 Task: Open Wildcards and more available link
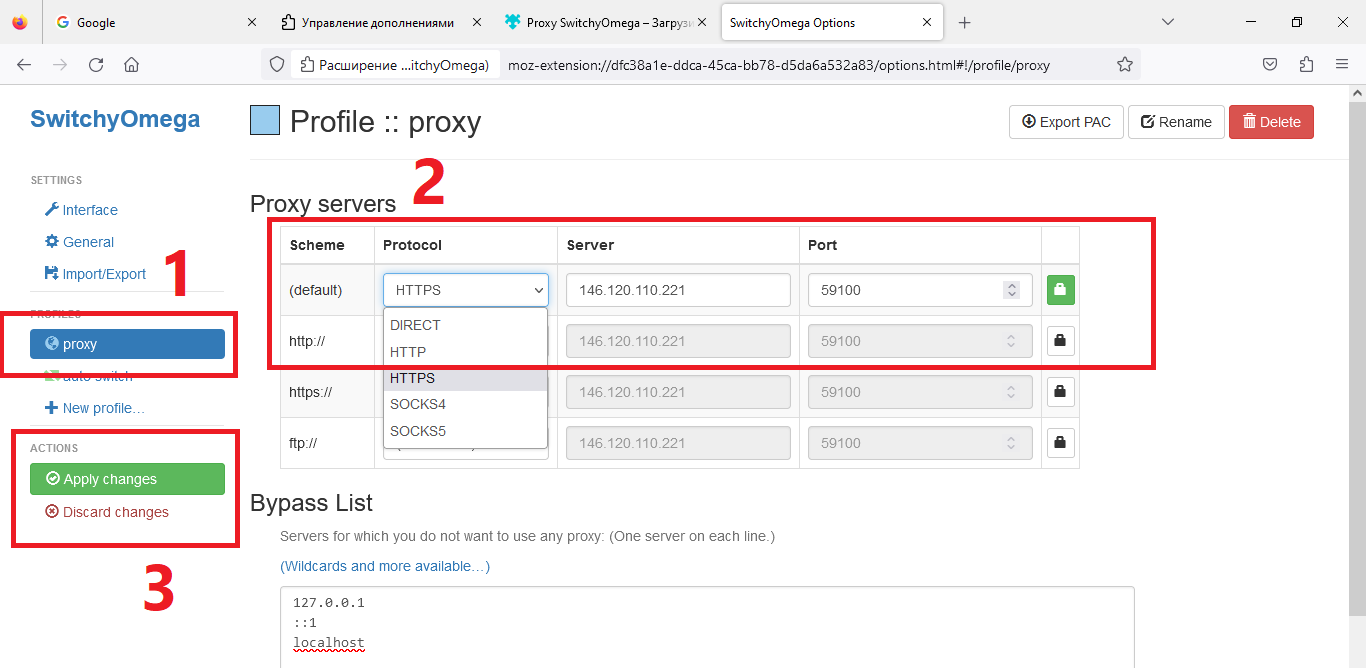point(385,566)
